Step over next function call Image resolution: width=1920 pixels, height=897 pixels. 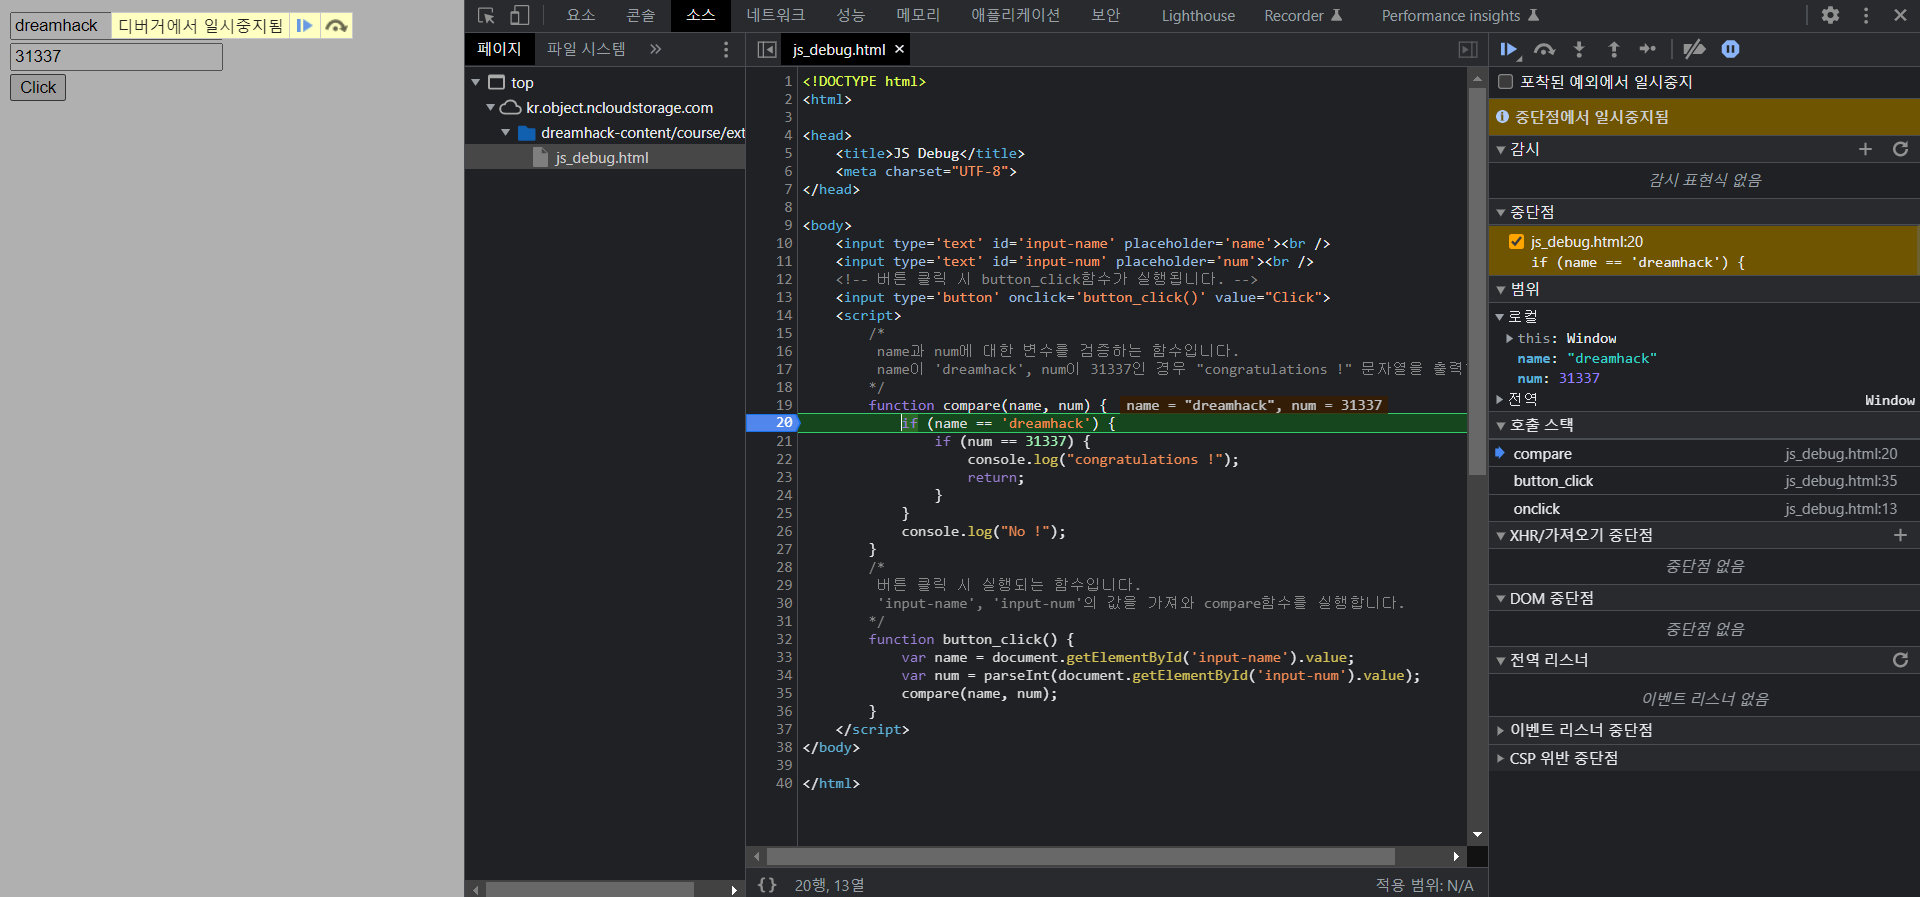(1545, 49)
